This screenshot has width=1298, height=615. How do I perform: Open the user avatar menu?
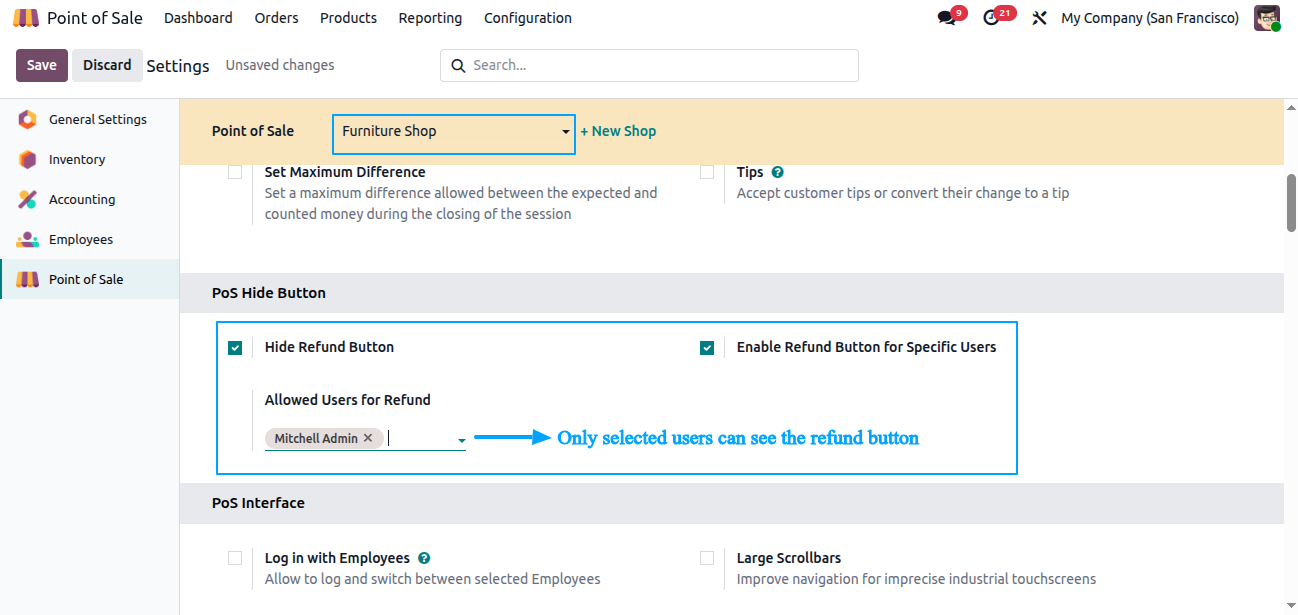1267,18
